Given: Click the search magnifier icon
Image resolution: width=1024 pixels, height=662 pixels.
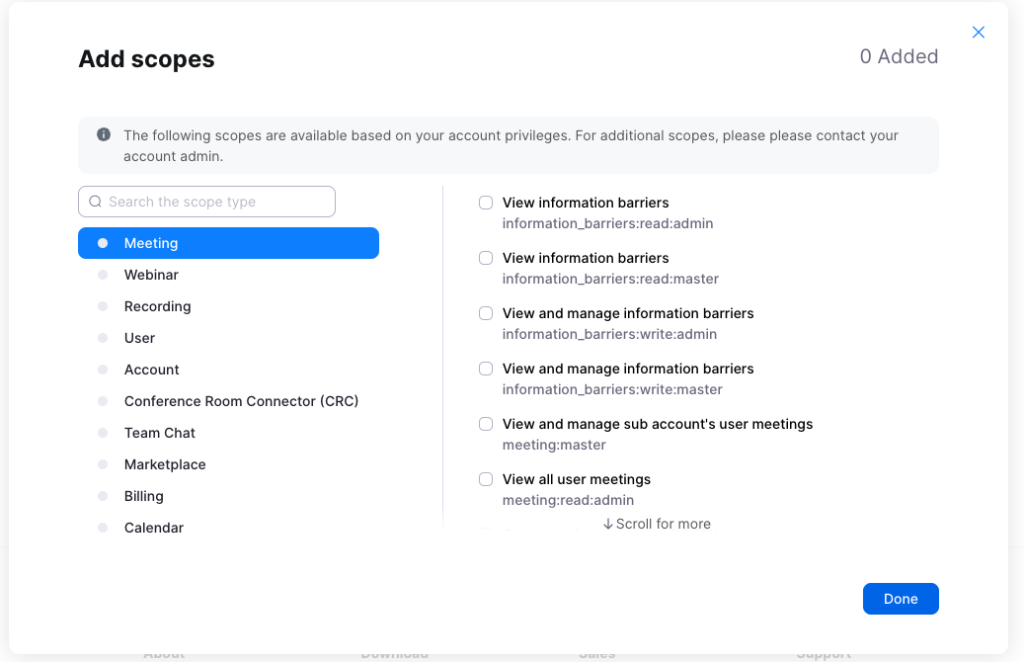Looking at the screenshot, I should pyautogui.click(x=96, y=202).
